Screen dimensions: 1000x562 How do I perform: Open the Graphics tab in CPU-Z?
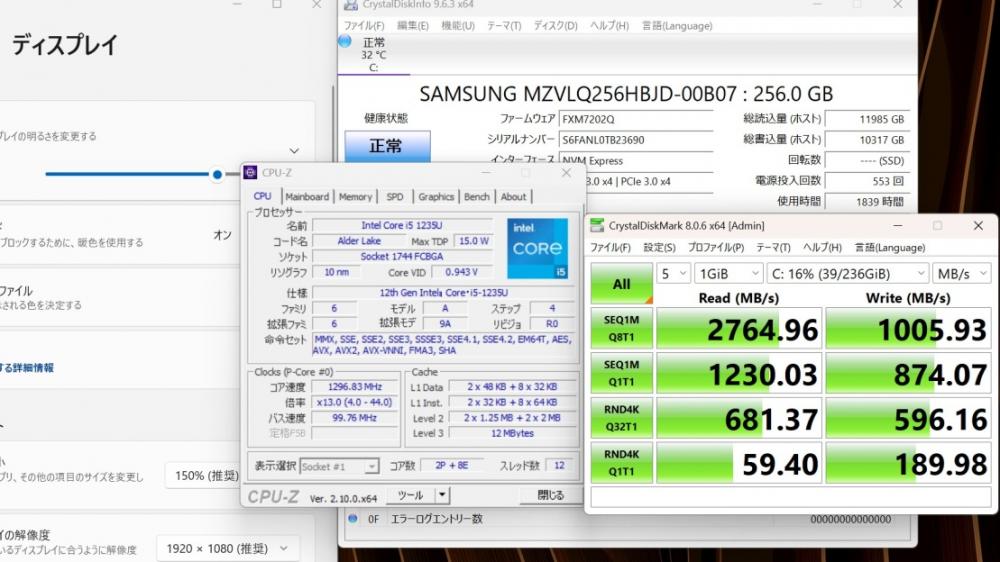pyautogui.click(x=436, y=197)
